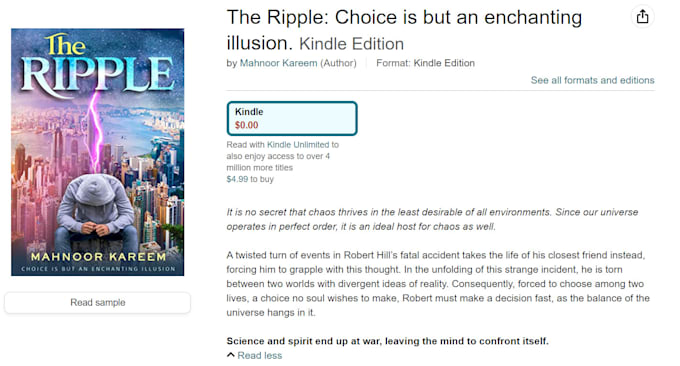Click the Read sample button
Screen dimensions: 680x366
tap(98, 302)
